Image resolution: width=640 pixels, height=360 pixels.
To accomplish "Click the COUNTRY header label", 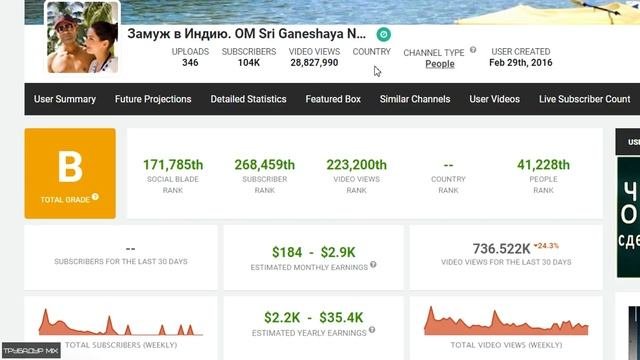I will pyautogui.click(x=371, y=52).
